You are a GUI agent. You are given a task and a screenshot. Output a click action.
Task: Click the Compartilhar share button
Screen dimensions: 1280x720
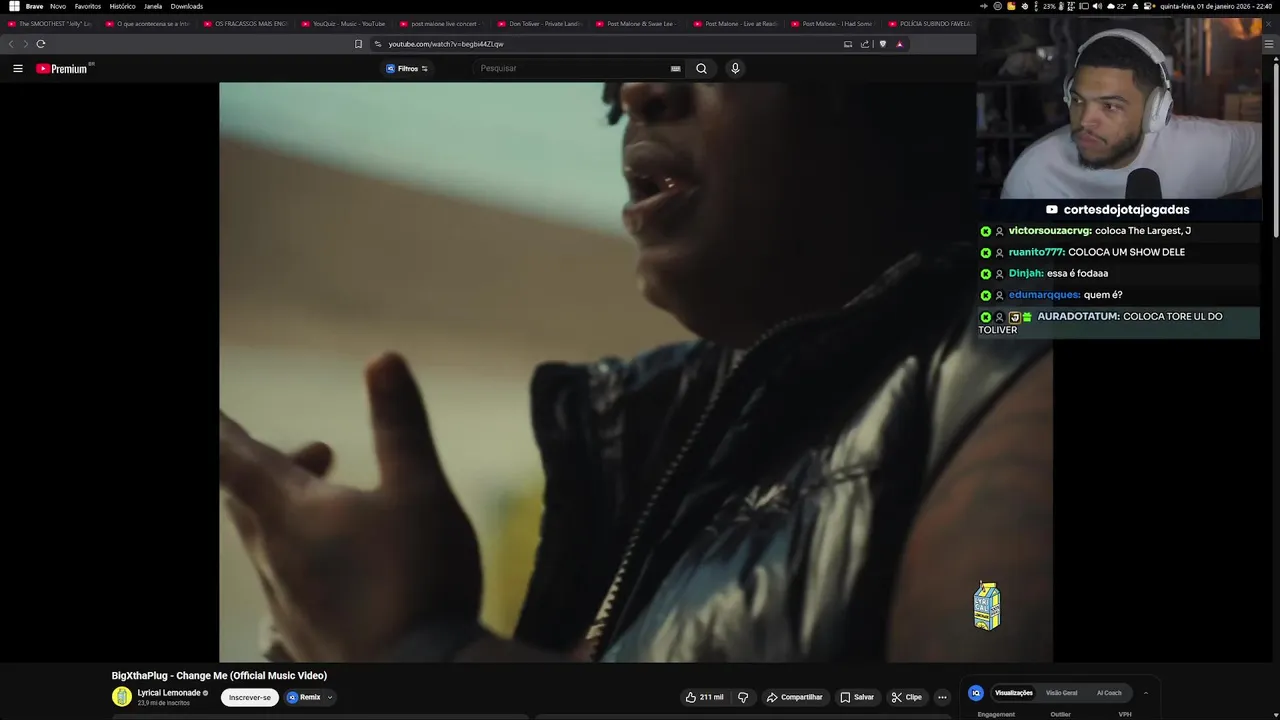point(795,697)
